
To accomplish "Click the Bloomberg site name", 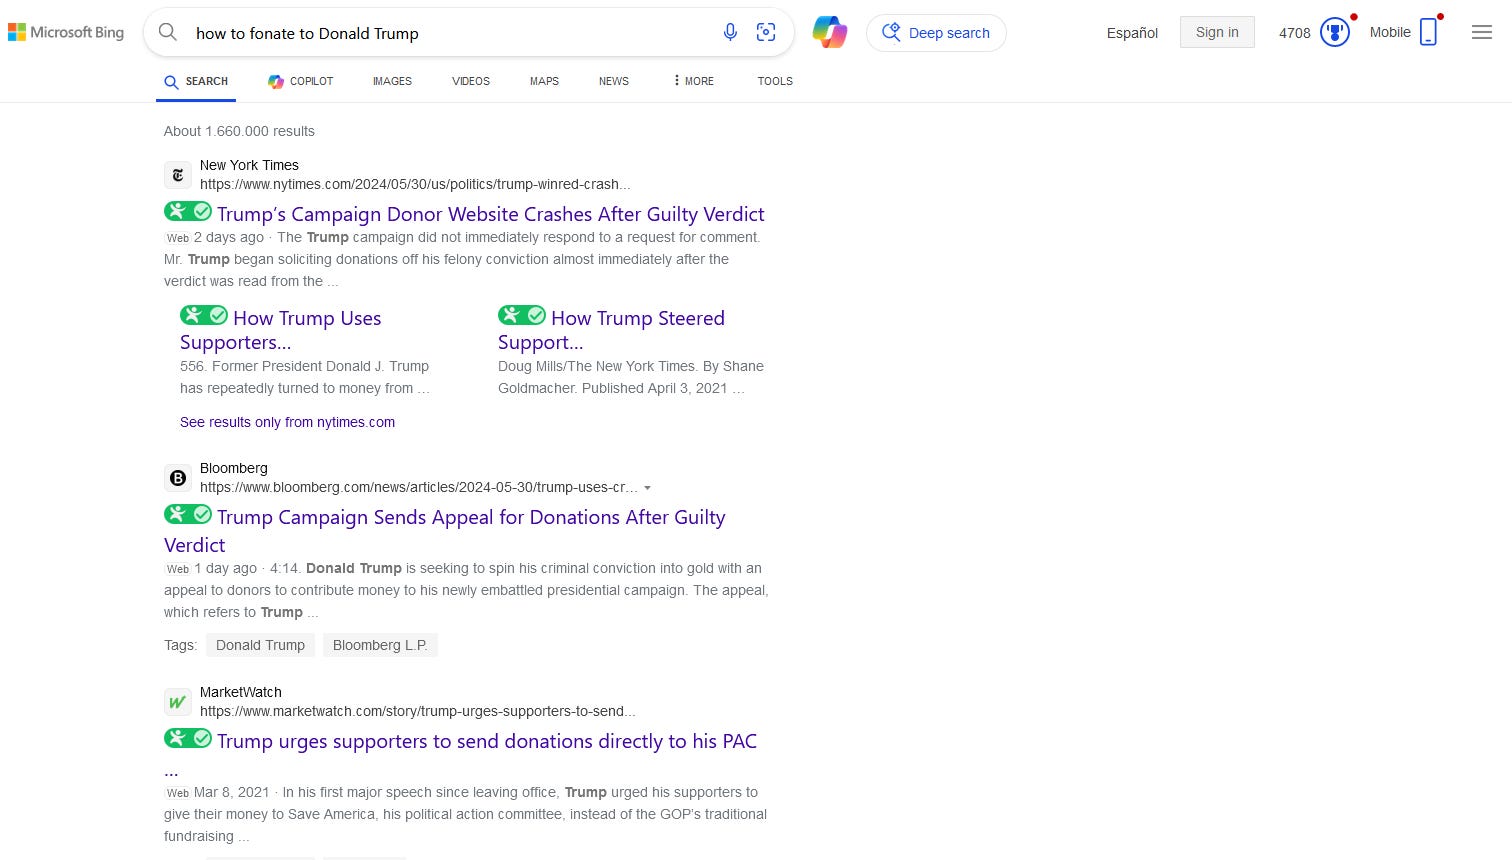I will click(233, 468).
